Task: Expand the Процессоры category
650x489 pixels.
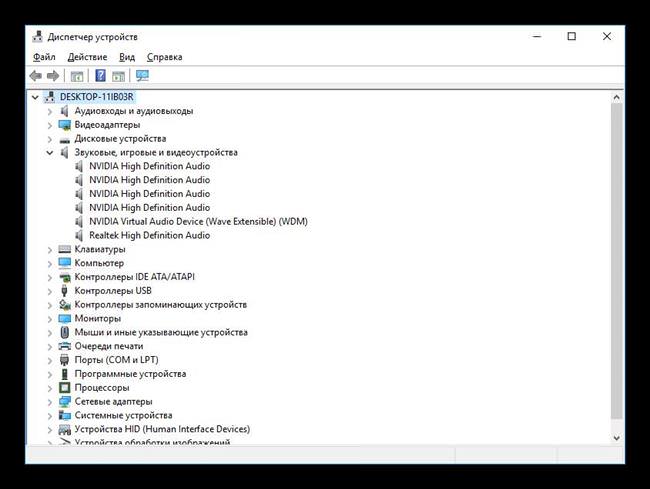Action: pos(50,388)
